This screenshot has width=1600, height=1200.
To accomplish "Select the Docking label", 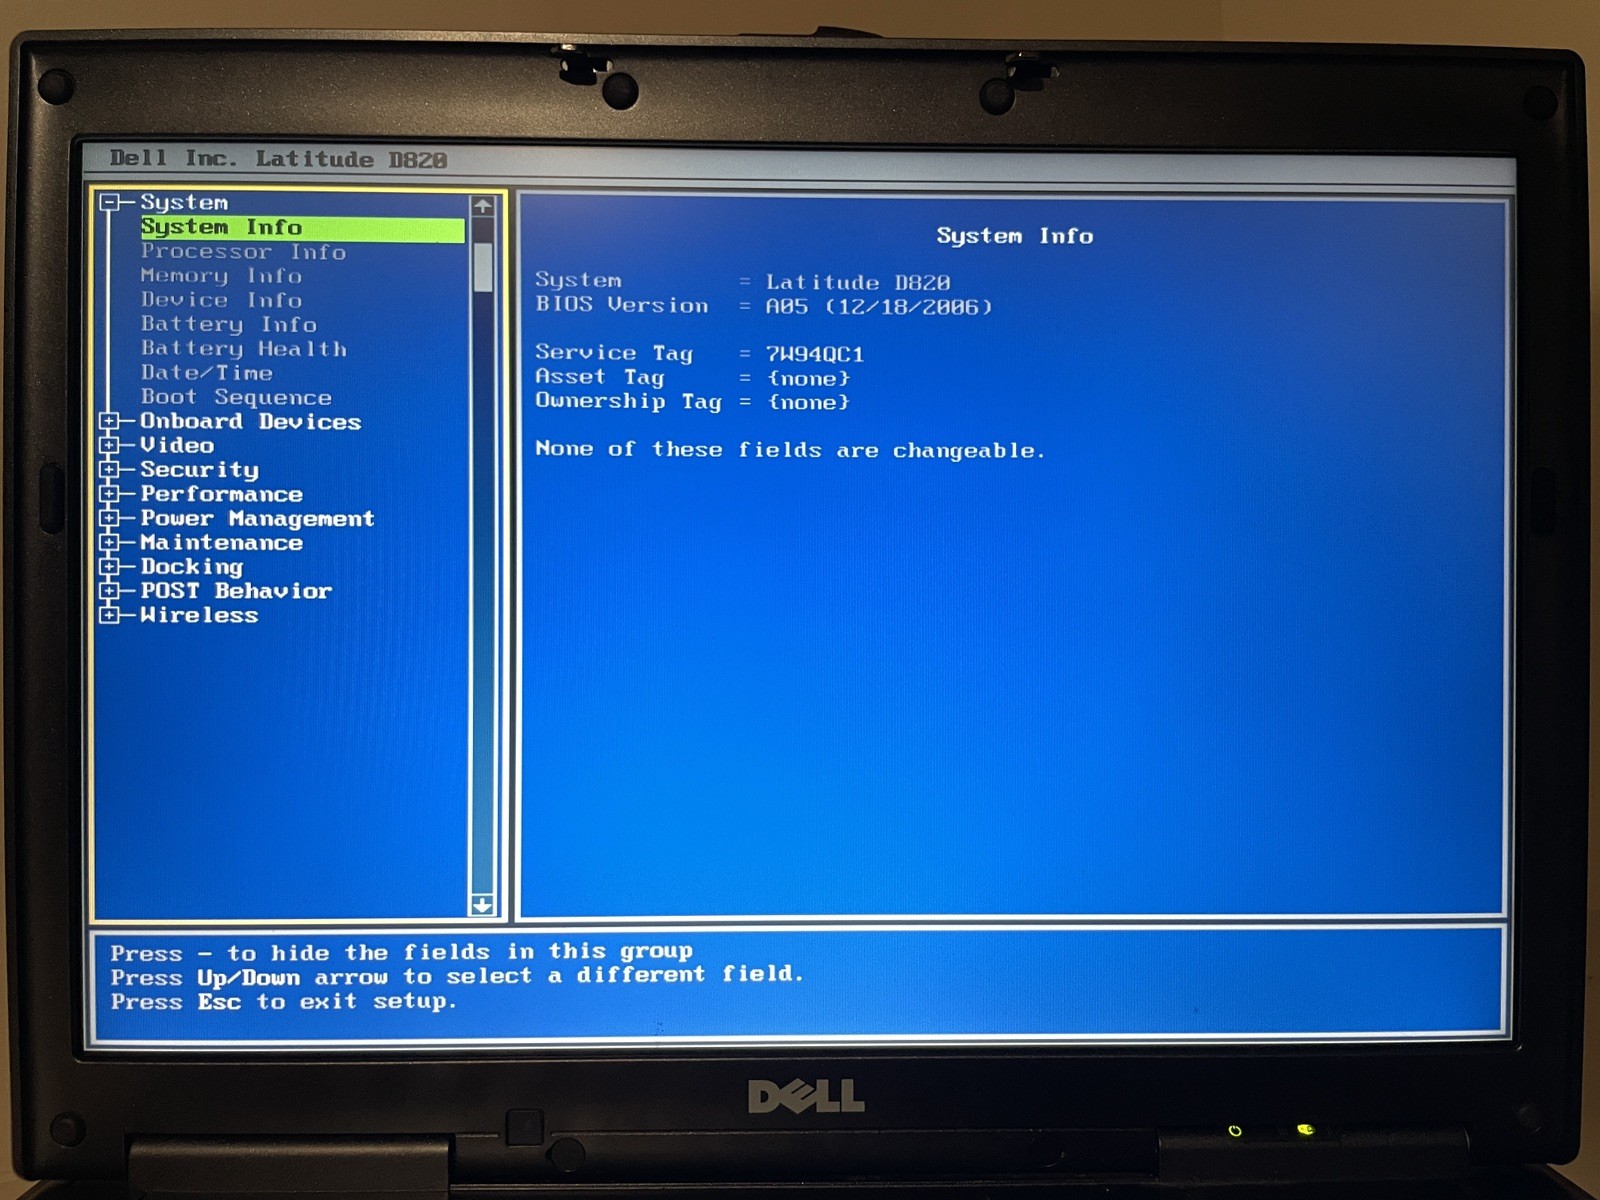I will coord(192,567).
